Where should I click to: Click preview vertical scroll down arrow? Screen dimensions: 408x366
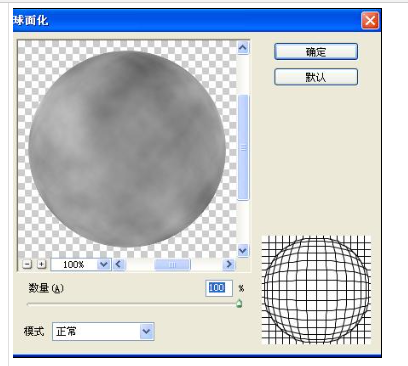pos(243,250)
